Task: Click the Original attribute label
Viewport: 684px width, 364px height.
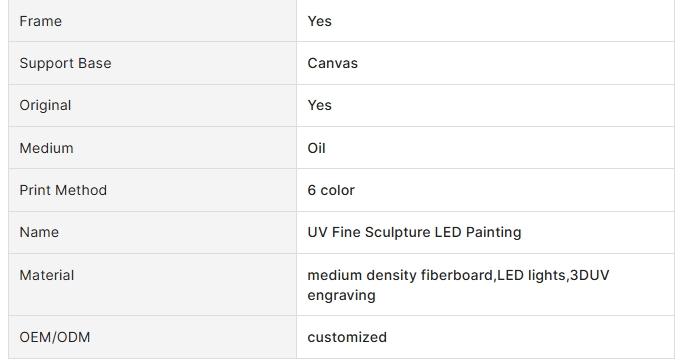Action: (45, 106)
